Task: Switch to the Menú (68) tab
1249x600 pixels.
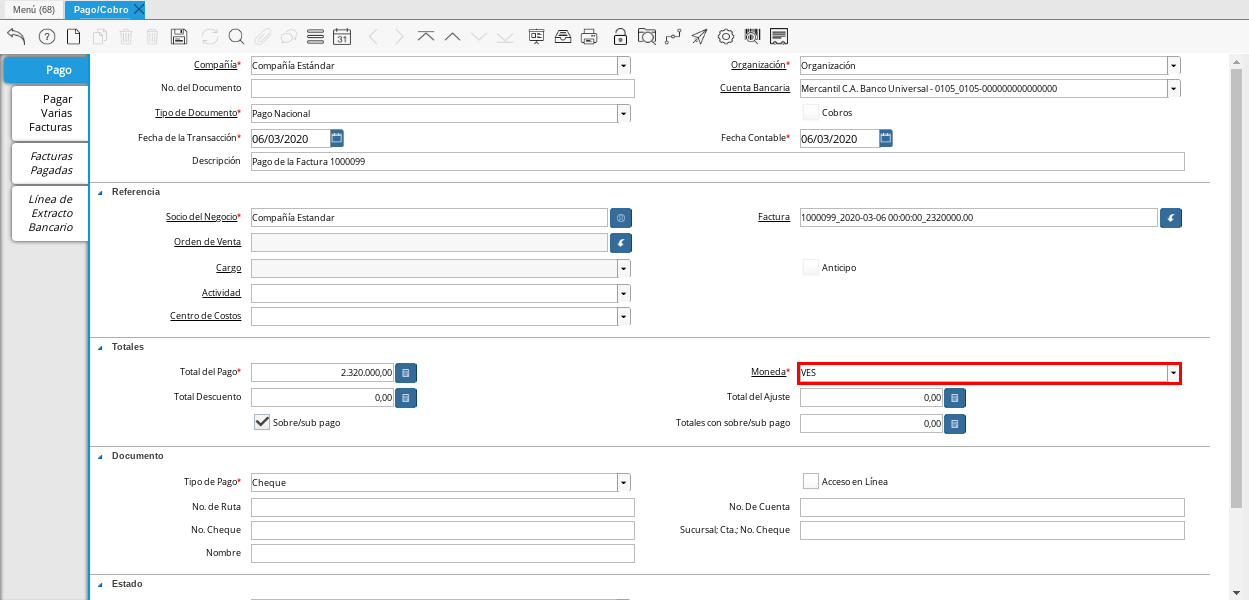Action: click(33, 9)
